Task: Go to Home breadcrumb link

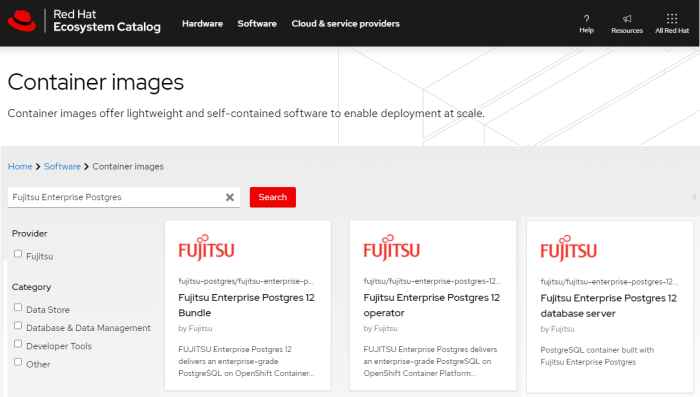Action: [20, 167]
